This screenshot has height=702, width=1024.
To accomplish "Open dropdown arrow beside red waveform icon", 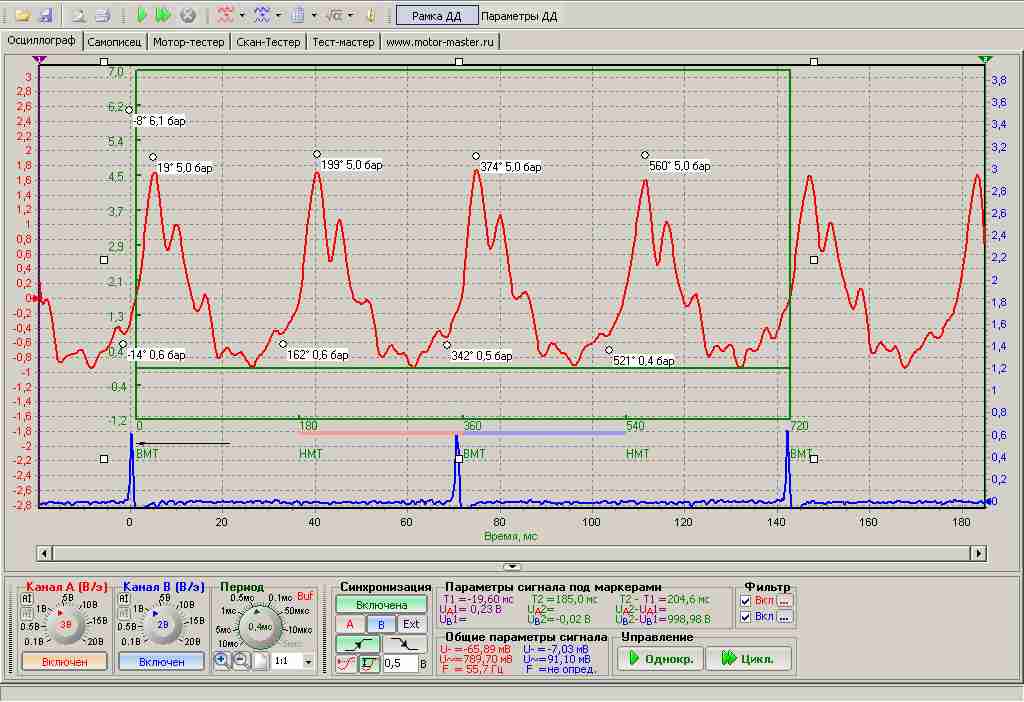I will click(242, 15).
